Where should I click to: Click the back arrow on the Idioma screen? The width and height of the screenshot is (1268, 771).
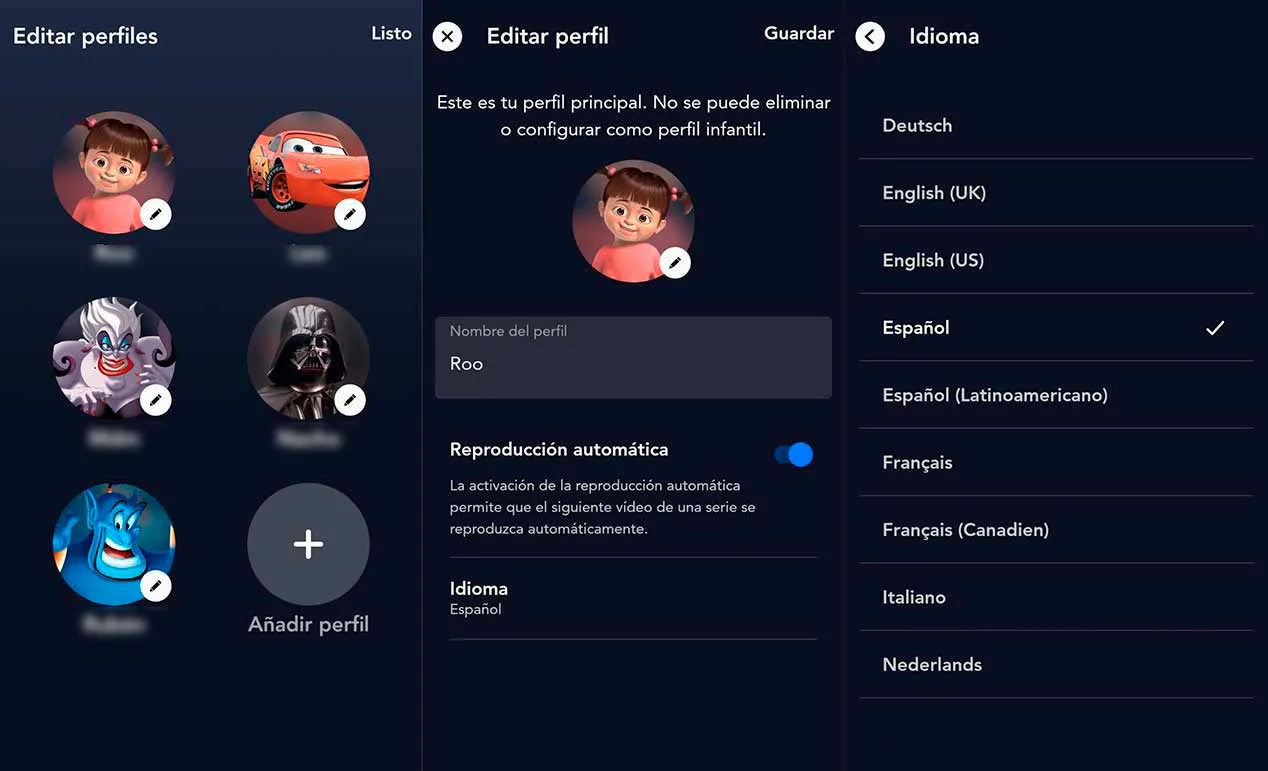click(x=869, y=36)
